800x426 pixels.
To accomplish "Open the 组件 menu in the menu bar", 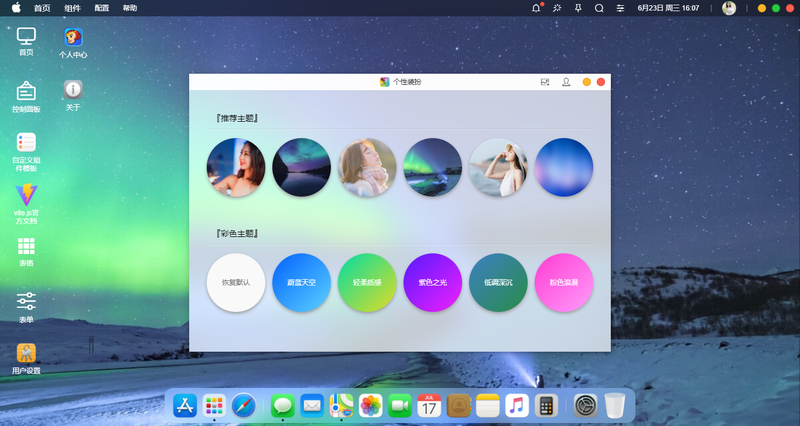I will pyautogui.click(x=72, y=8).
